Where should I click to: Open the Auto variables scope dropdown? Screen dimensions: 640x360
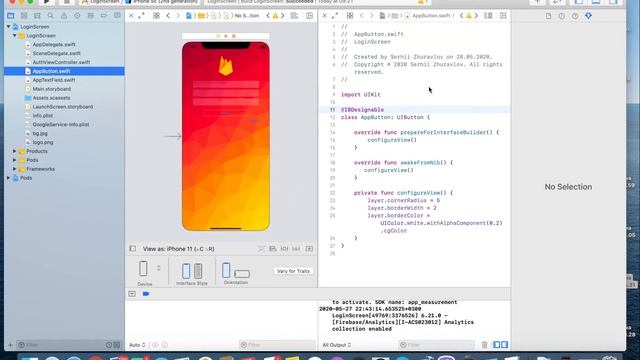[x=137, y=345]
